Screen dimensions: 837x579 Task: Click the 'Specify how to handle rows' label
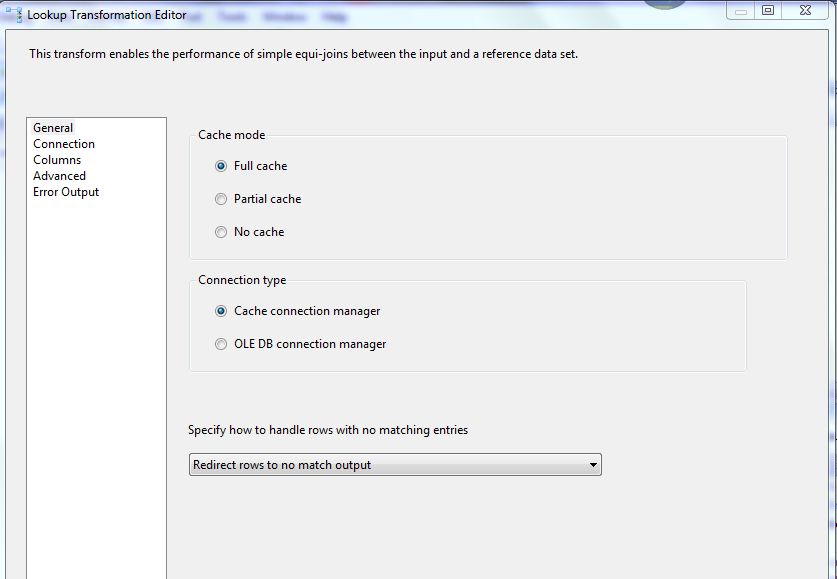[x=328, y=430]
